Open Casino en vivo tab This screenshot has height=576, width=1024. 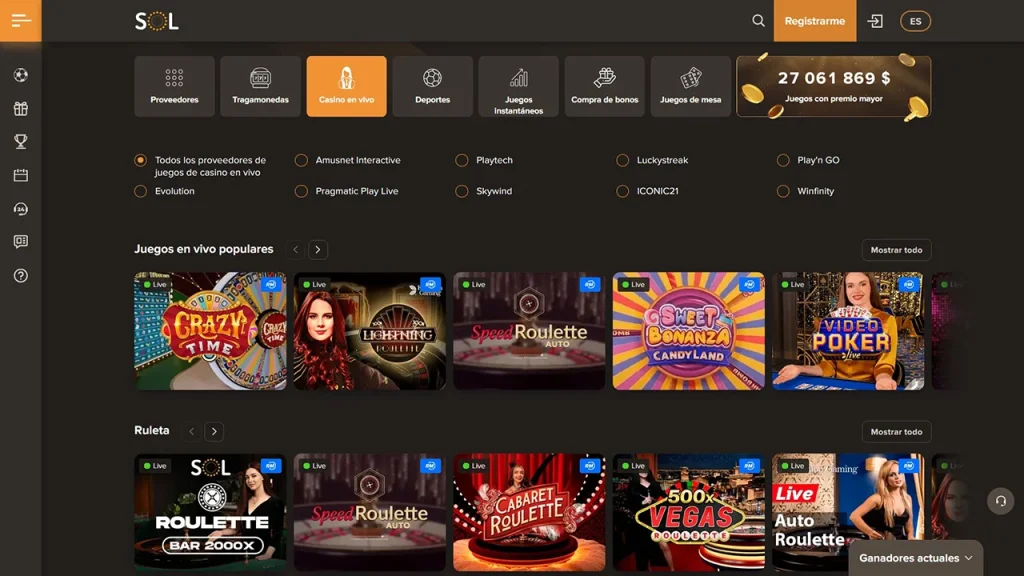point(347,86)
